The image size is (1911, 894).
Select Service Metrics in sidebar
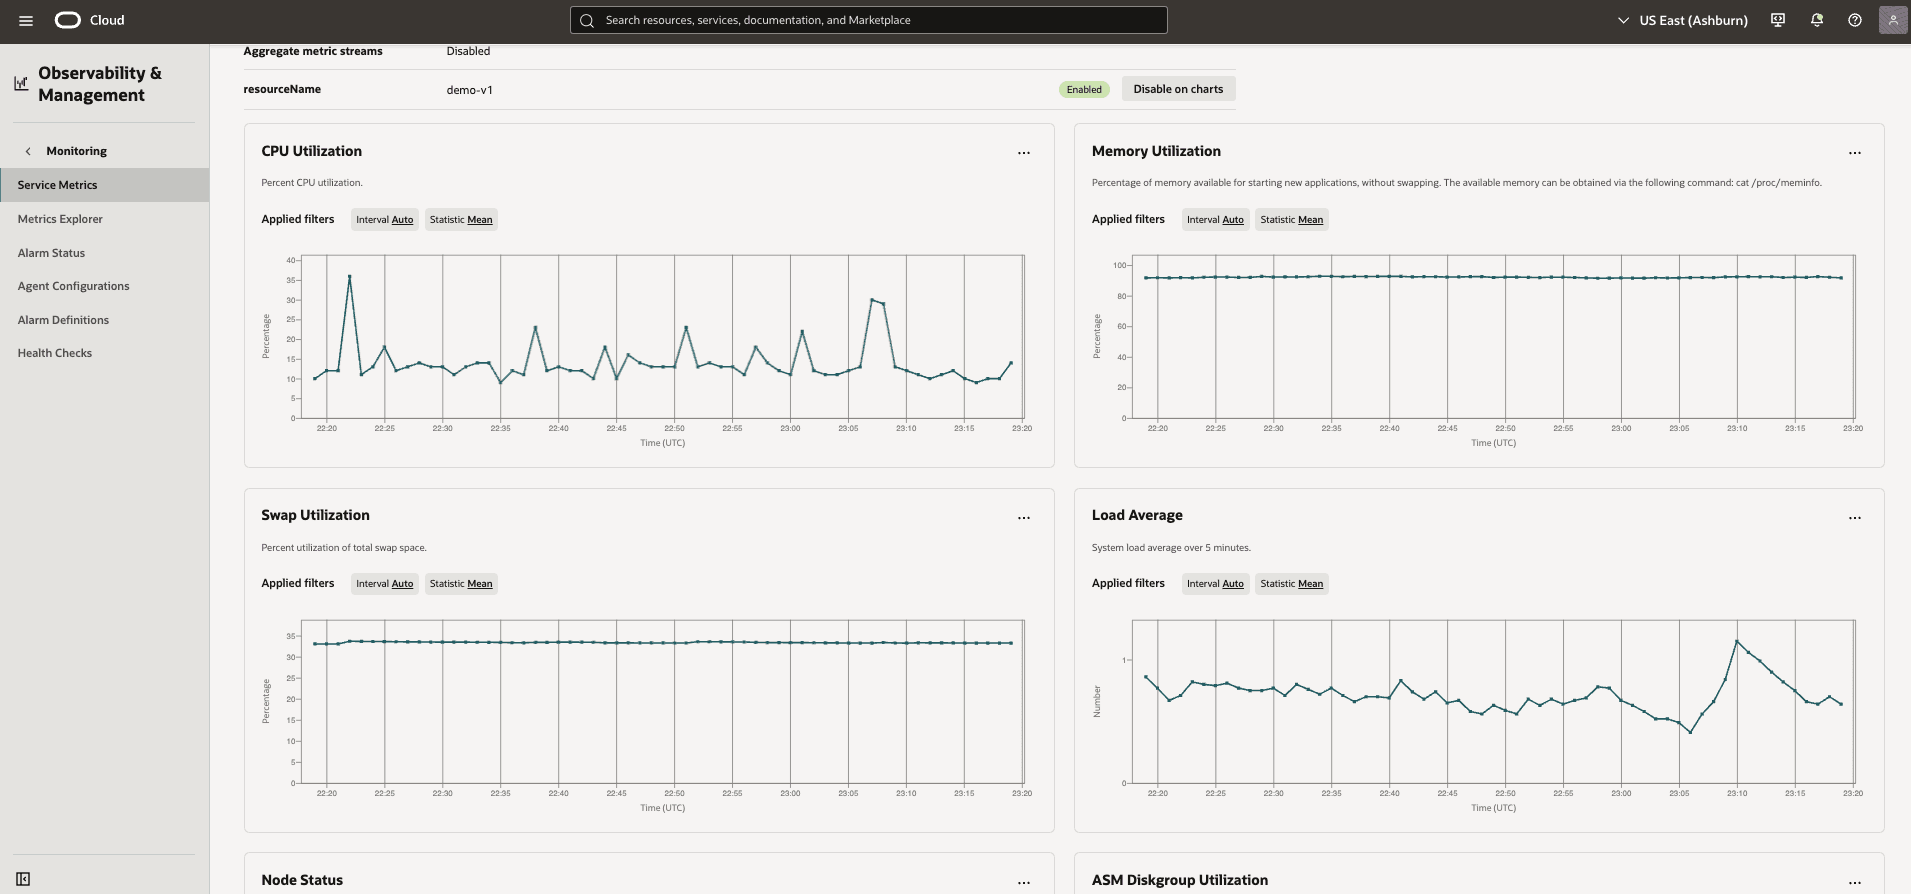pos(105,185)
